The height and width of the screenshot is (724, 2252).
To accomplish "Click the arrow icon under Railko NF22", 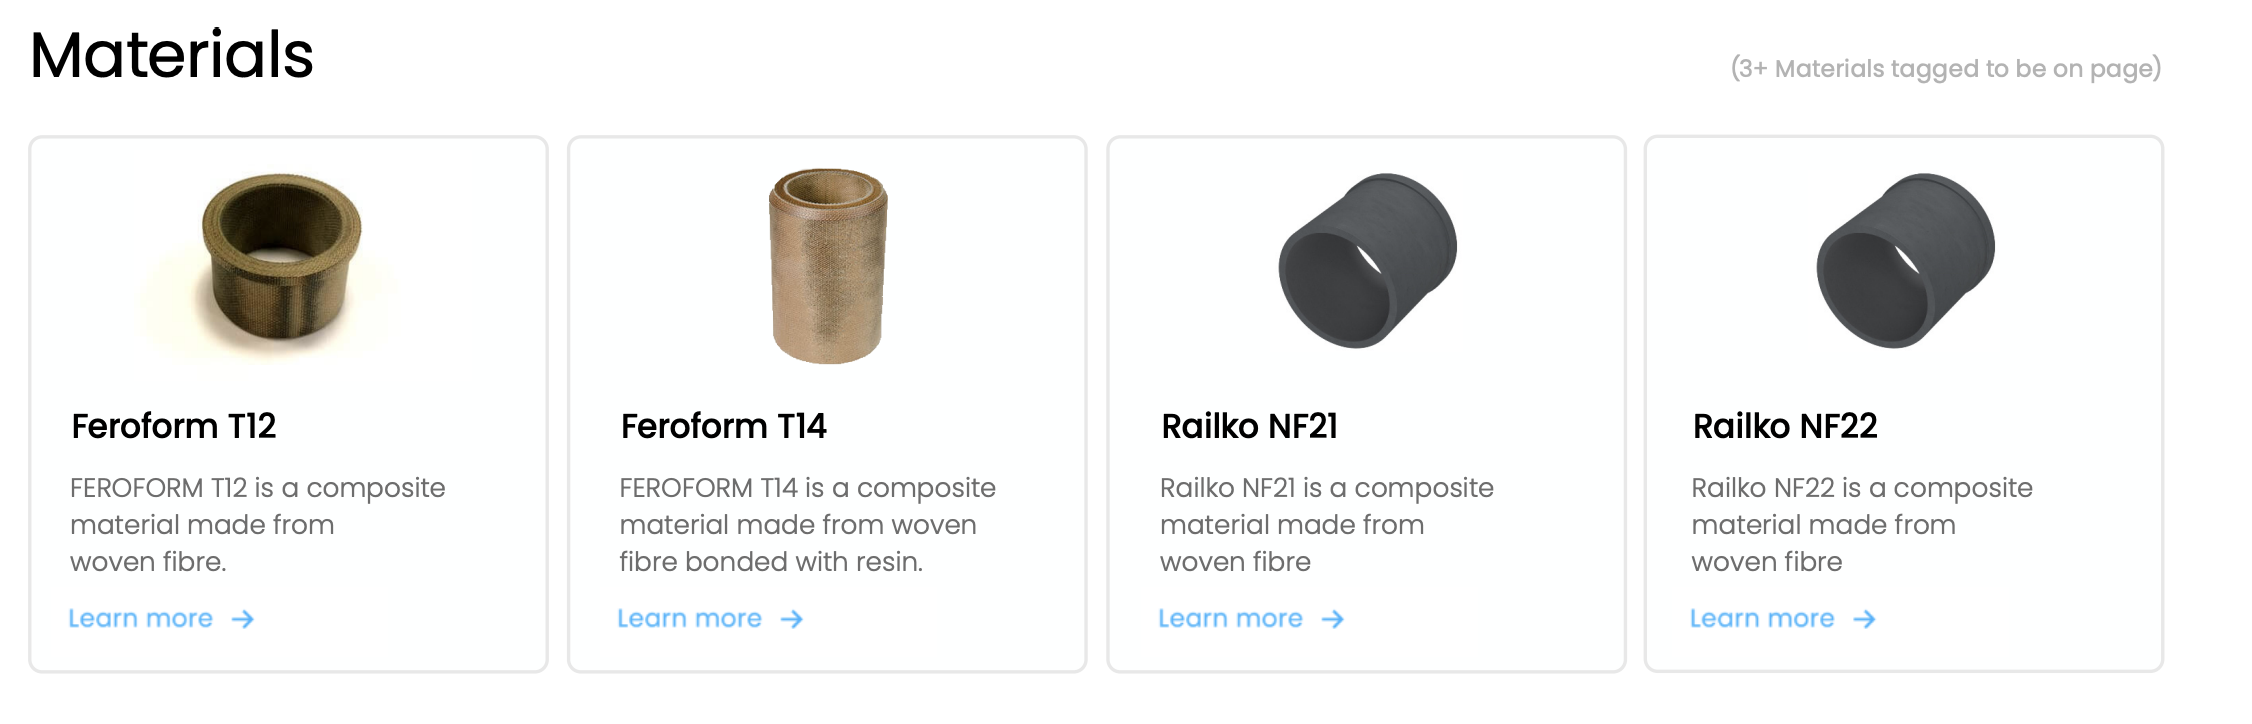I will tap(1864, 620).
